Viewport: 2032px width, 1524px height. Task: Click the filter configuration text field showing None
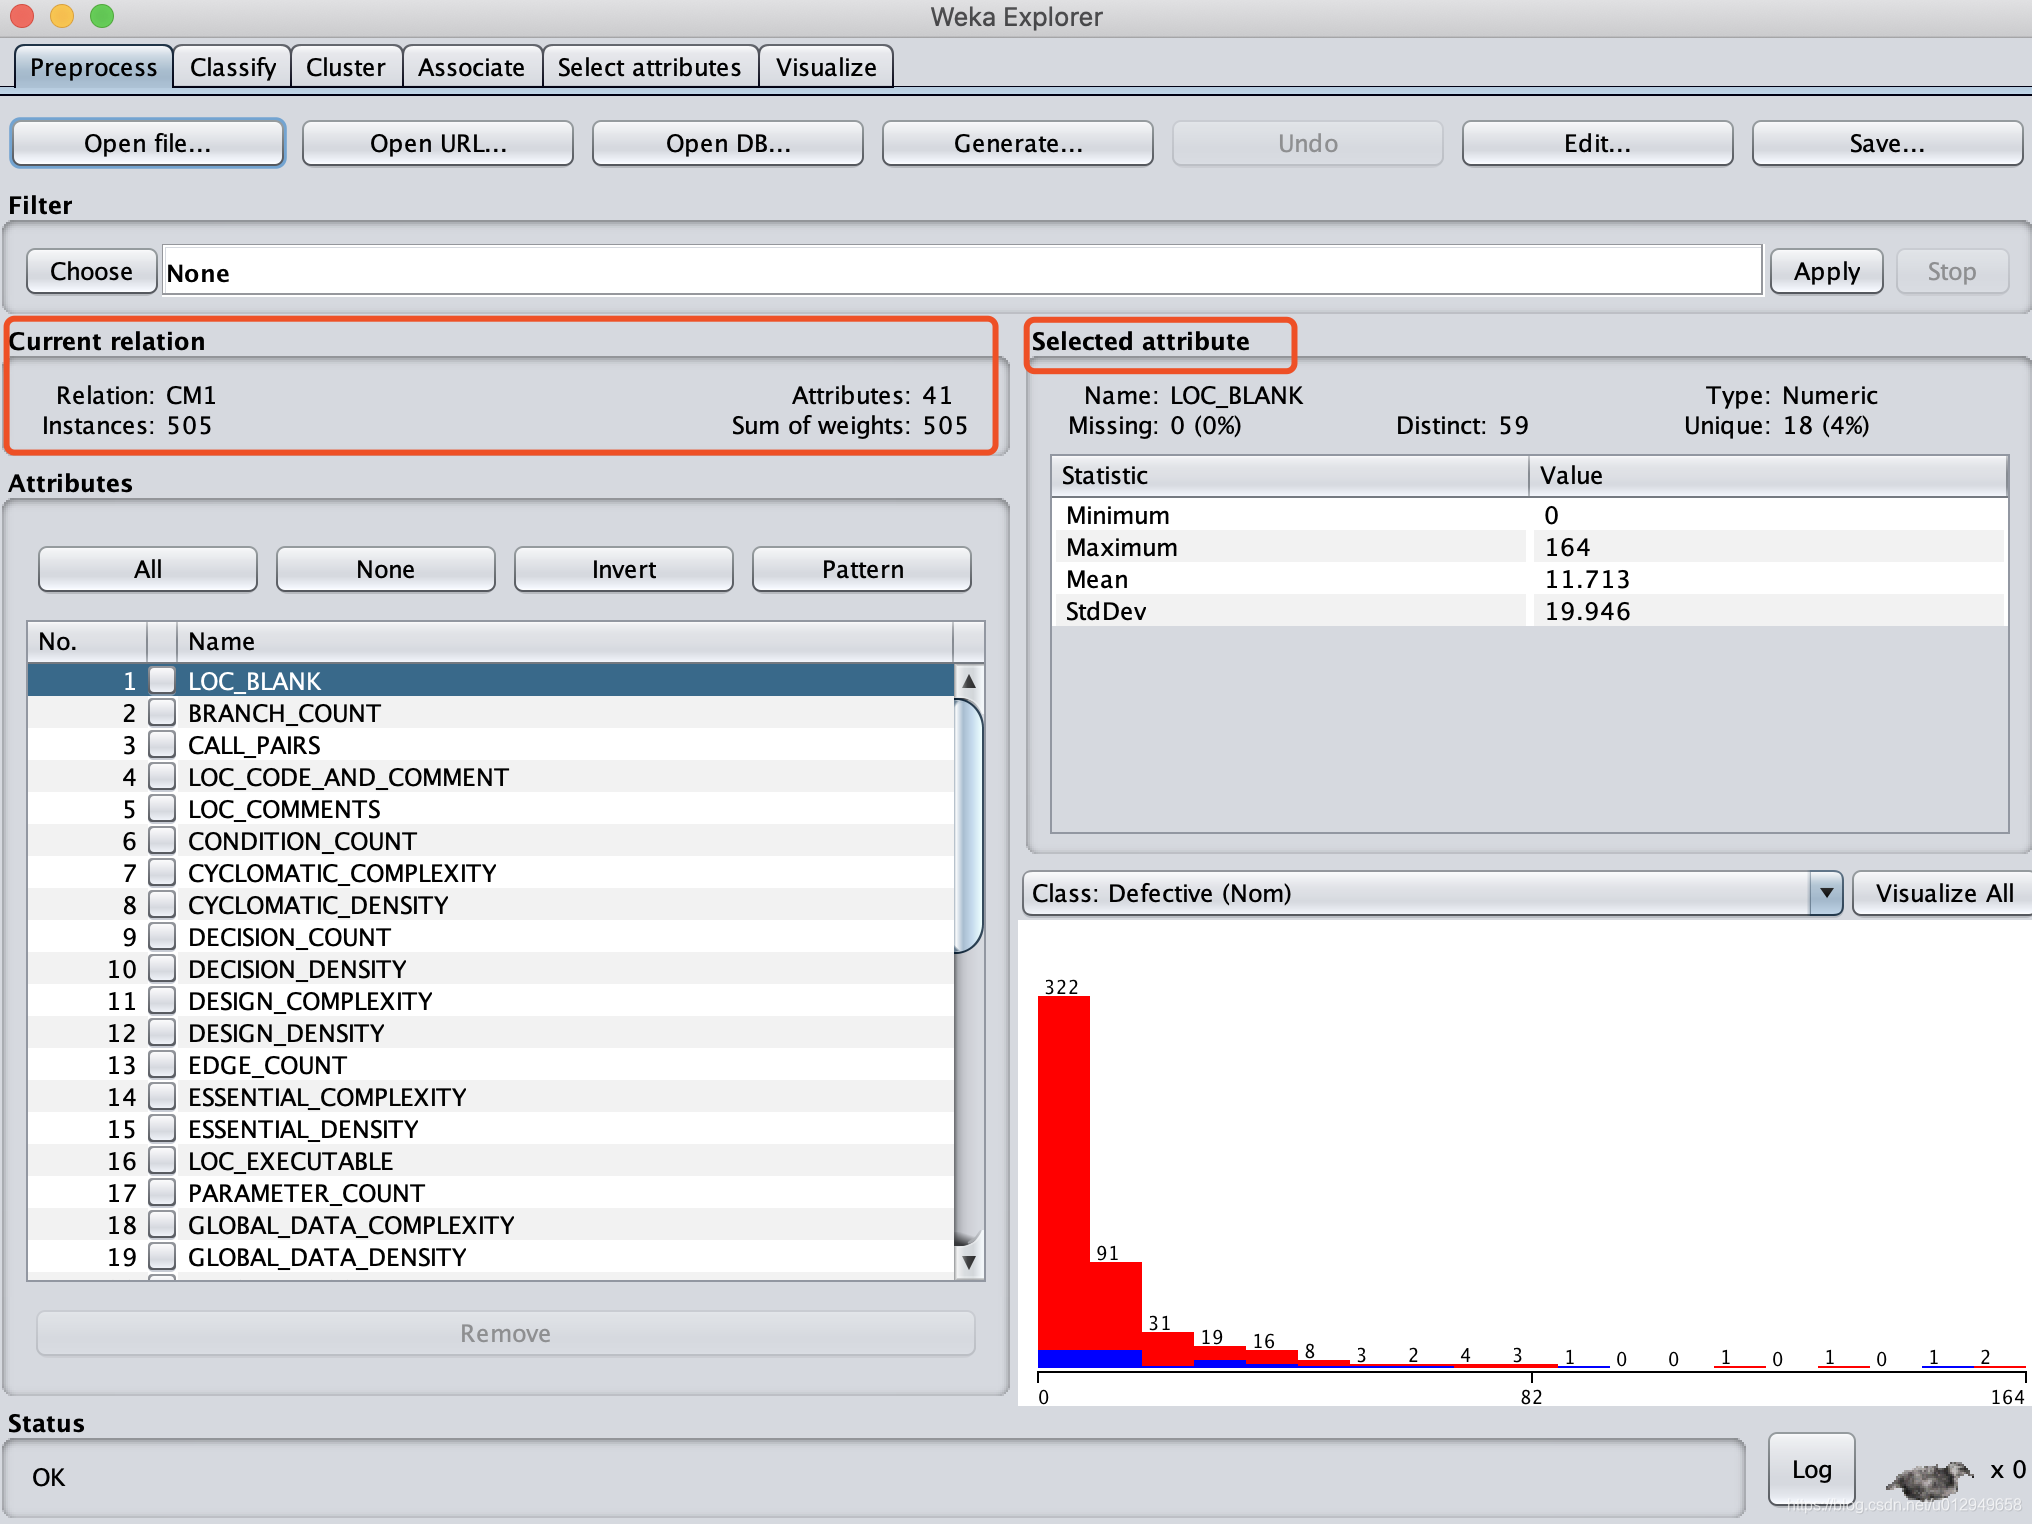[961, 271]
